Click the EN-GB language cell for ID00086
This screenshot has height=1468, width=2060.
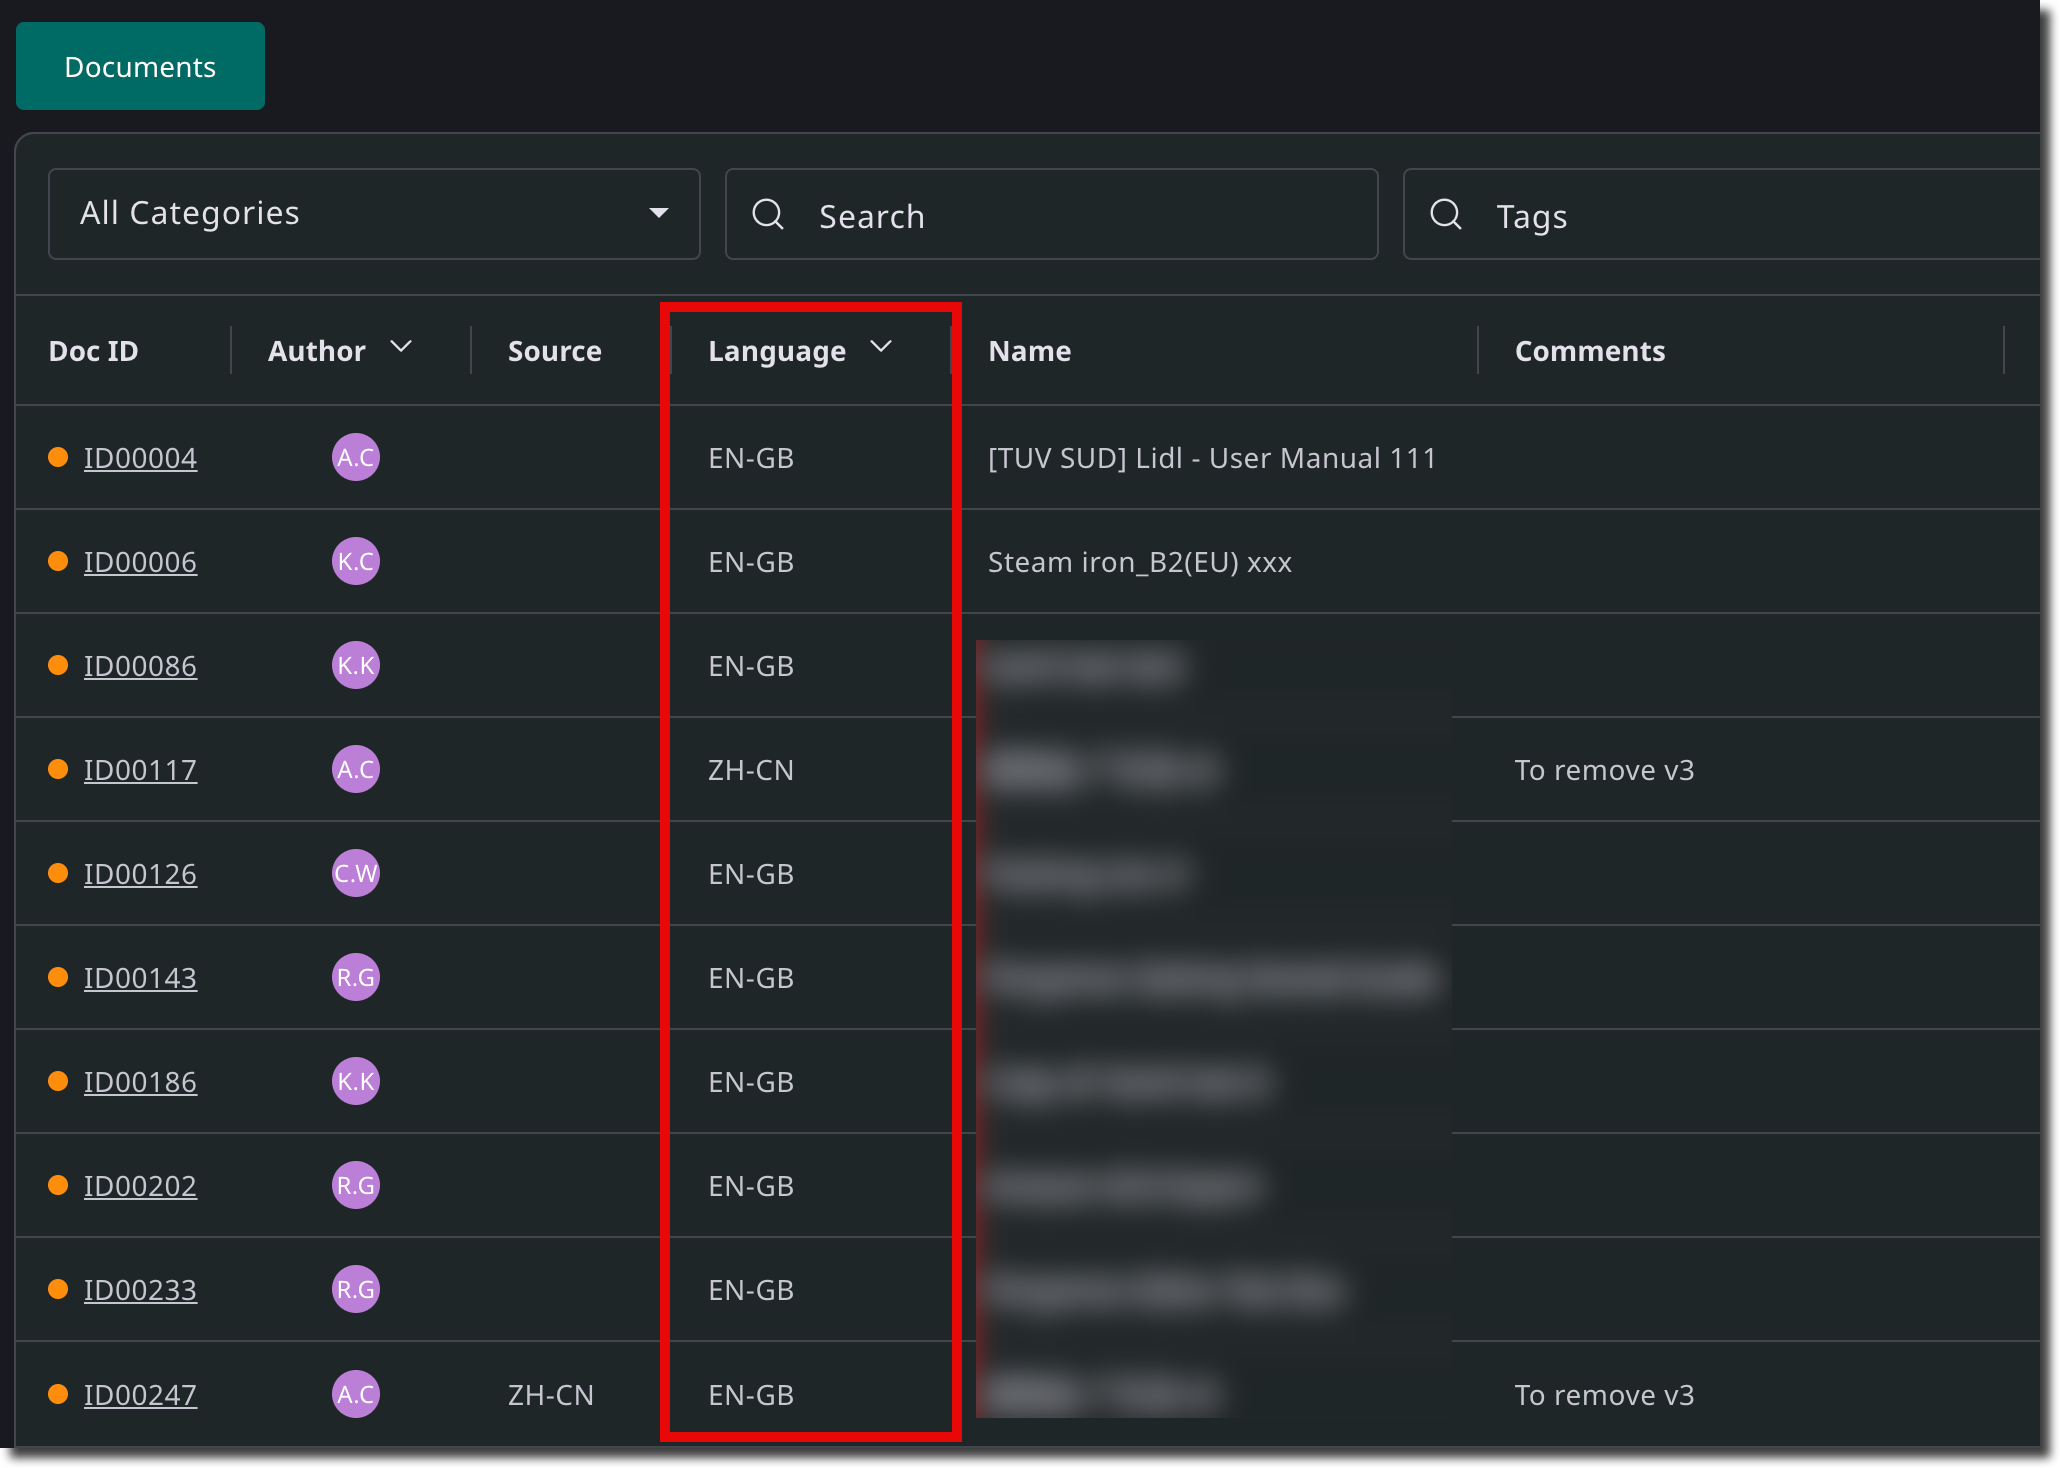[751, 666]
